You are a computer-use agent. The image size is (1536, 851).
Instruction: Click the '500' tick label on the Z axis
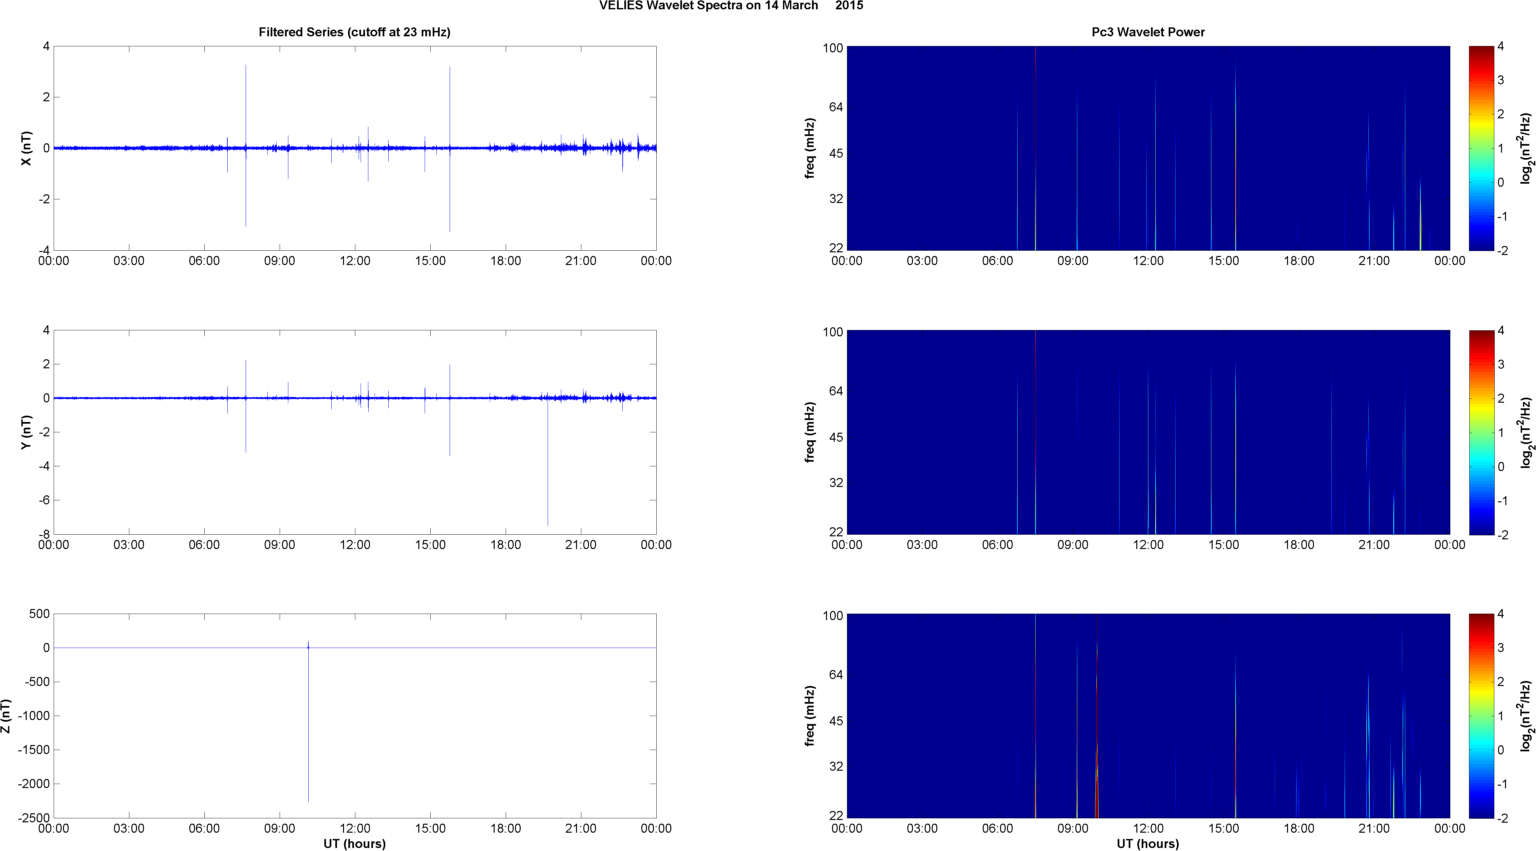click(x=39, y=614)
